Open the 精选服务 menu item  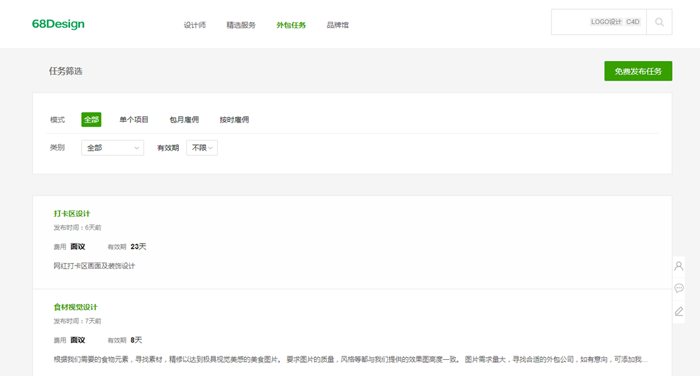coord(241,25)
